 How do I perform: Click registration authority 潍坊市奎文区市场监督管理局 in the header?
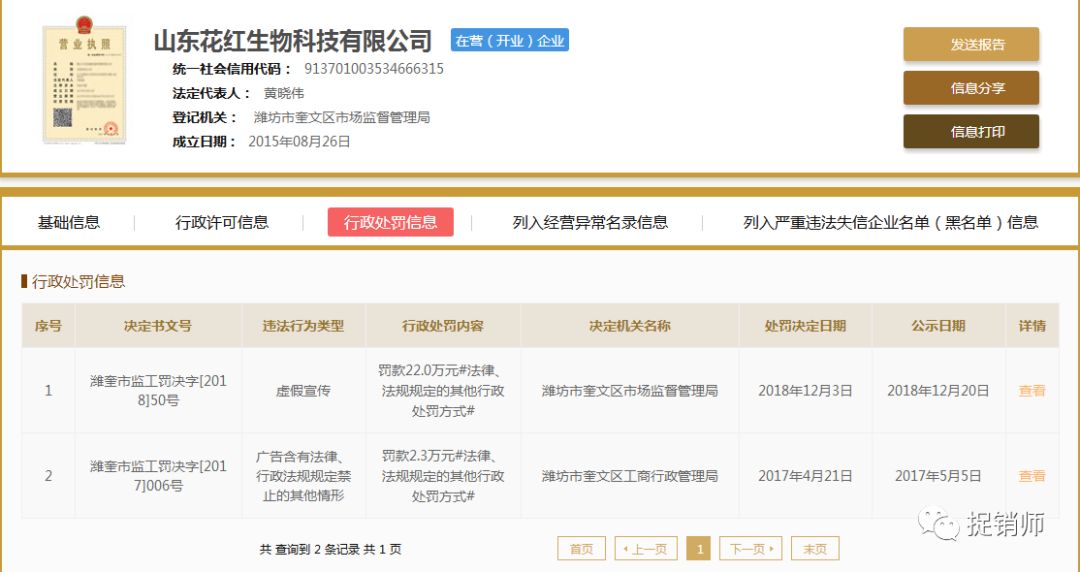click(x=342, y=117)
